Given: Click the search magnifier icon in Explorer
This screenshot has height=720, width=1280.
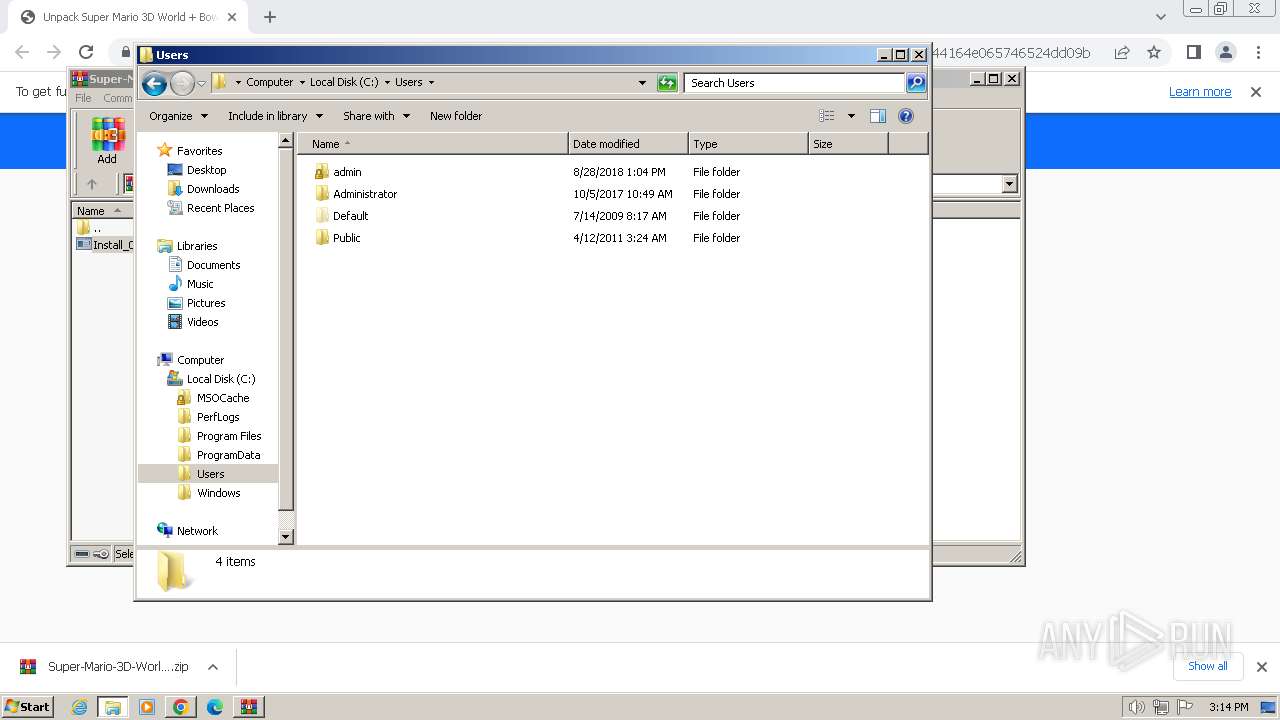Looking at the screenshot, I should point(916,83).
